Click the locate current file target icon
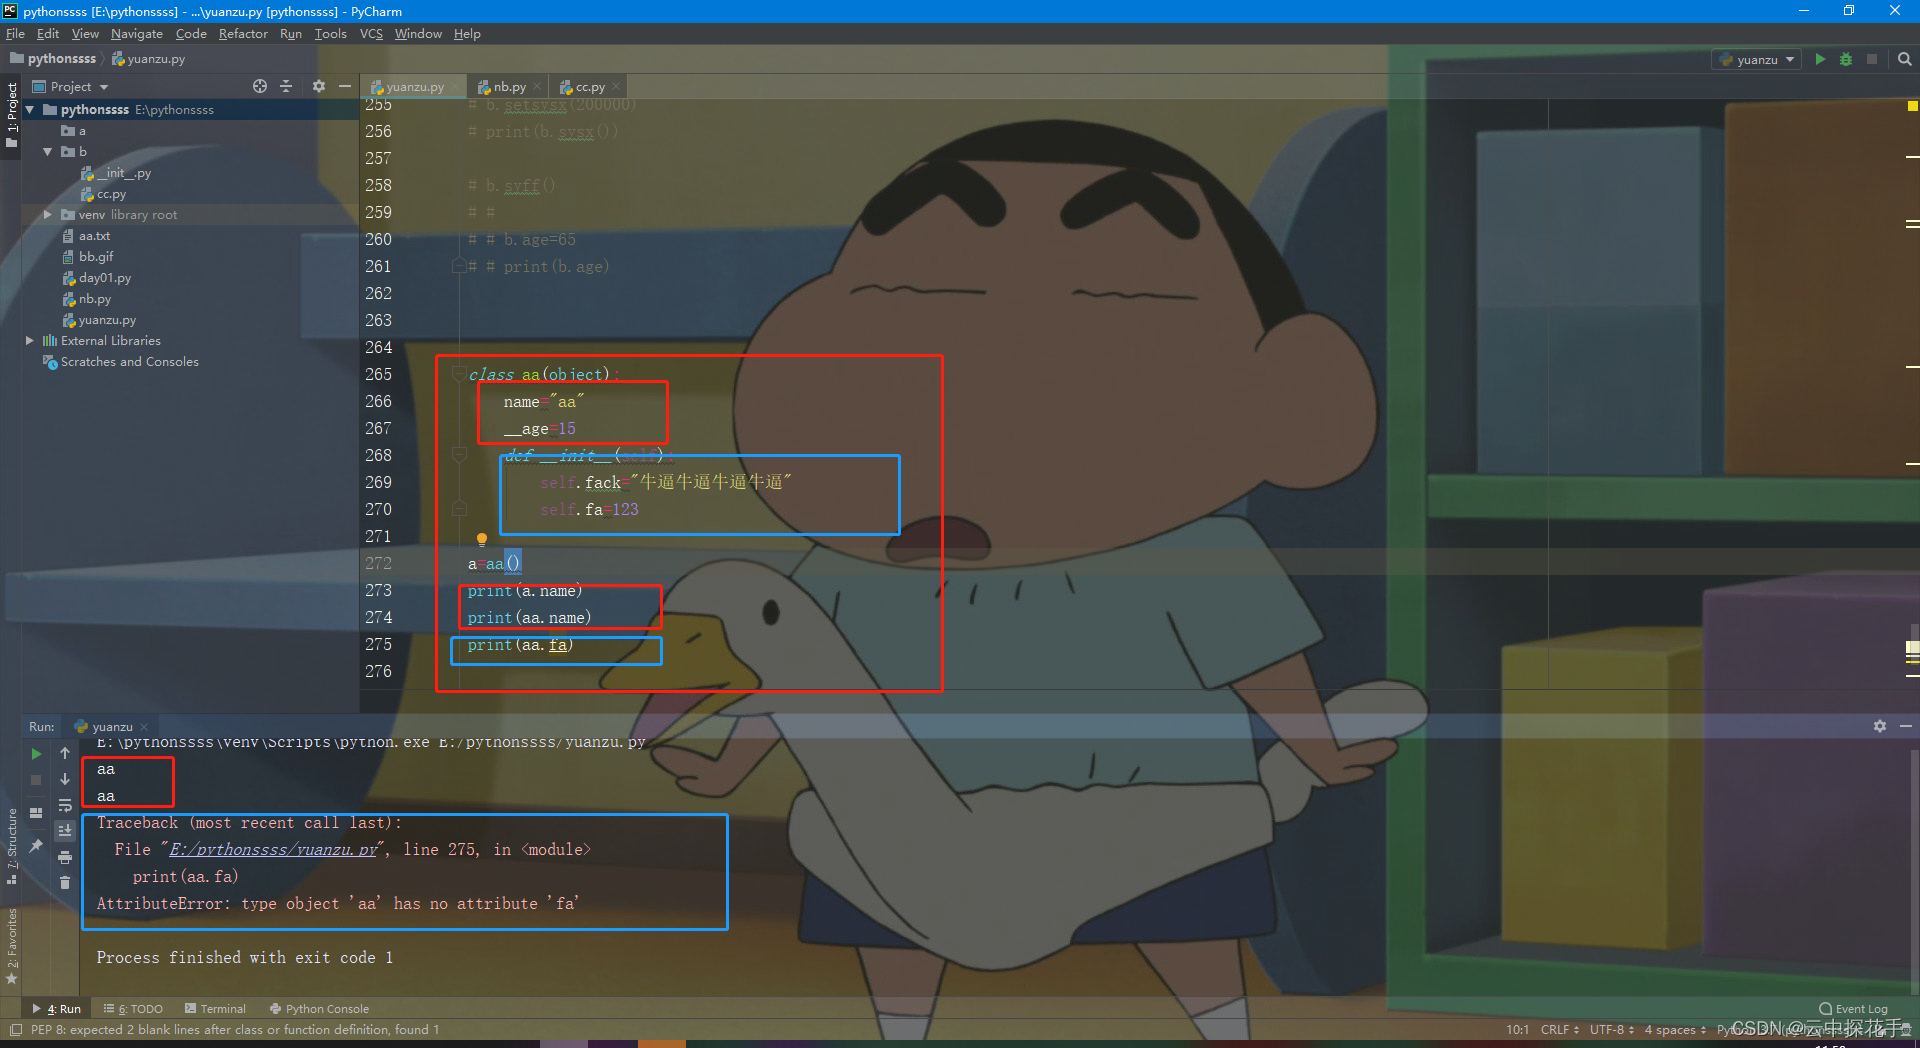This screenshot has width=1920, height=1048. coord(260,86)
